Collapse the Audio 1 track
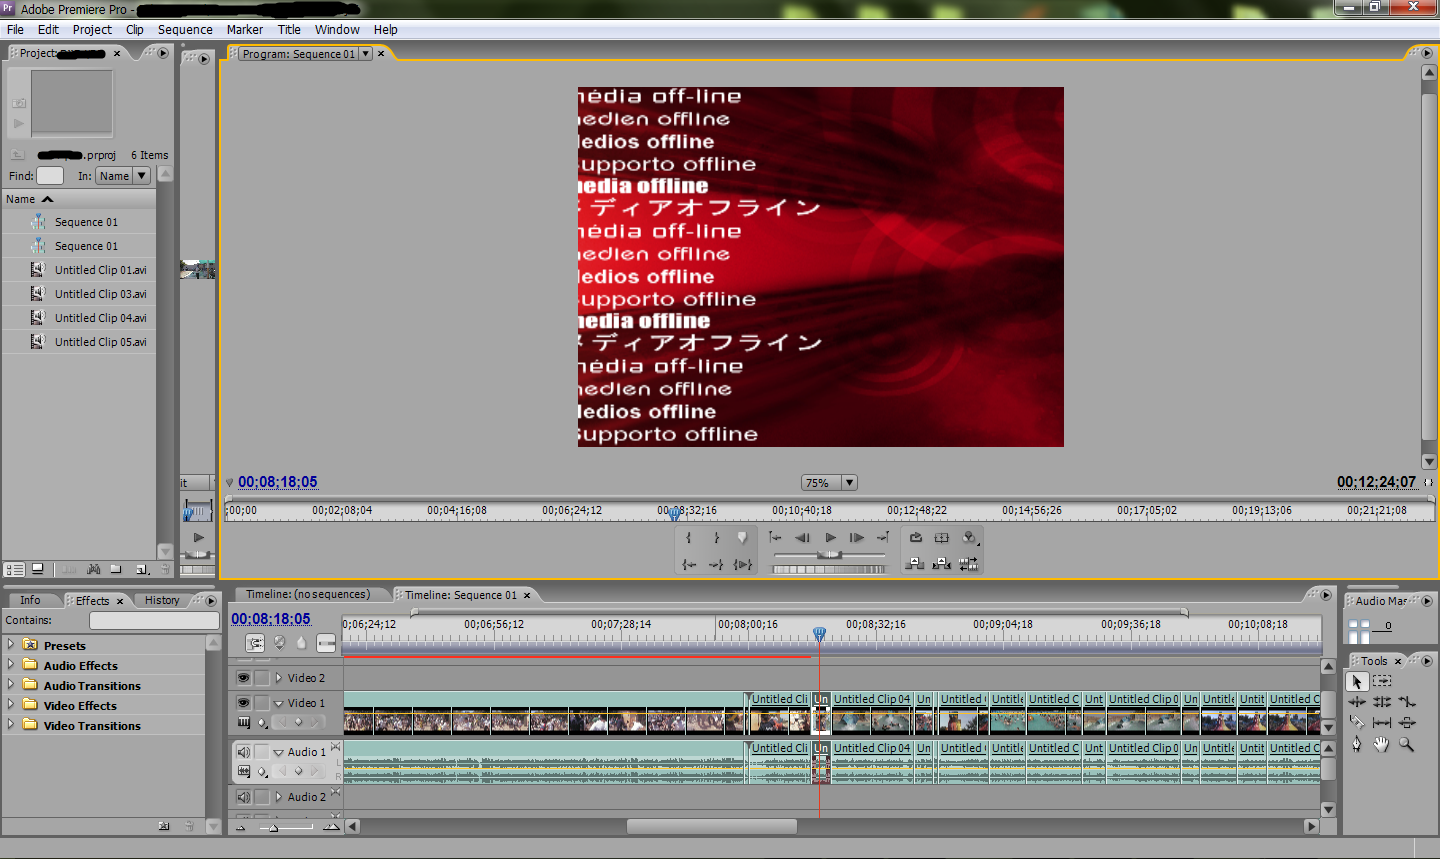1440x859 pixels. [x=279, y=752]
